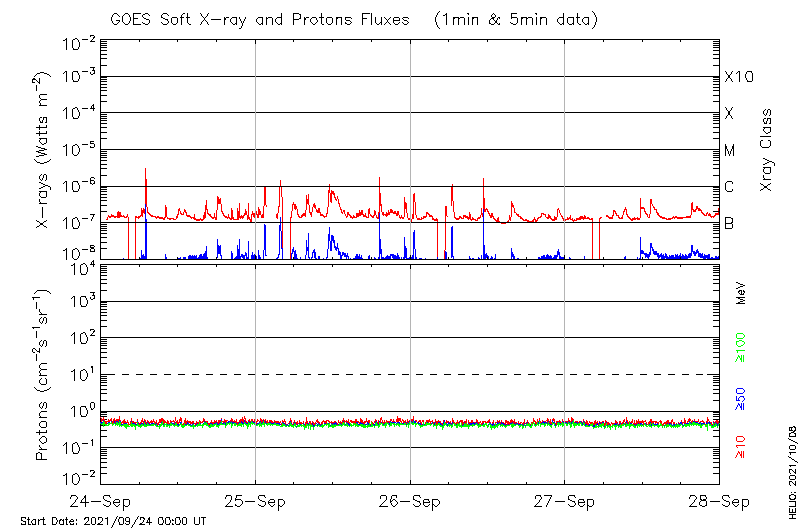Click the 26-Sep x-axis tick label
The width and height of the screenshot is (800, 530).
point(410,500)
